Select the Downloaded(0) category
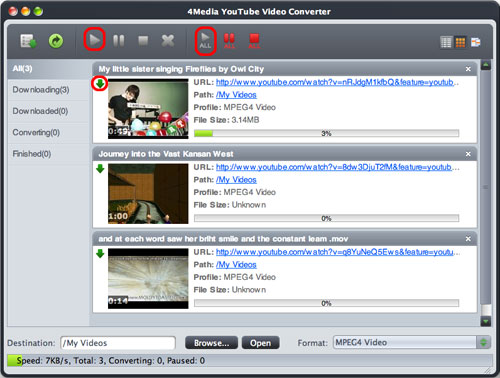This screenshot has width=500, height=378. pos(49,111)
